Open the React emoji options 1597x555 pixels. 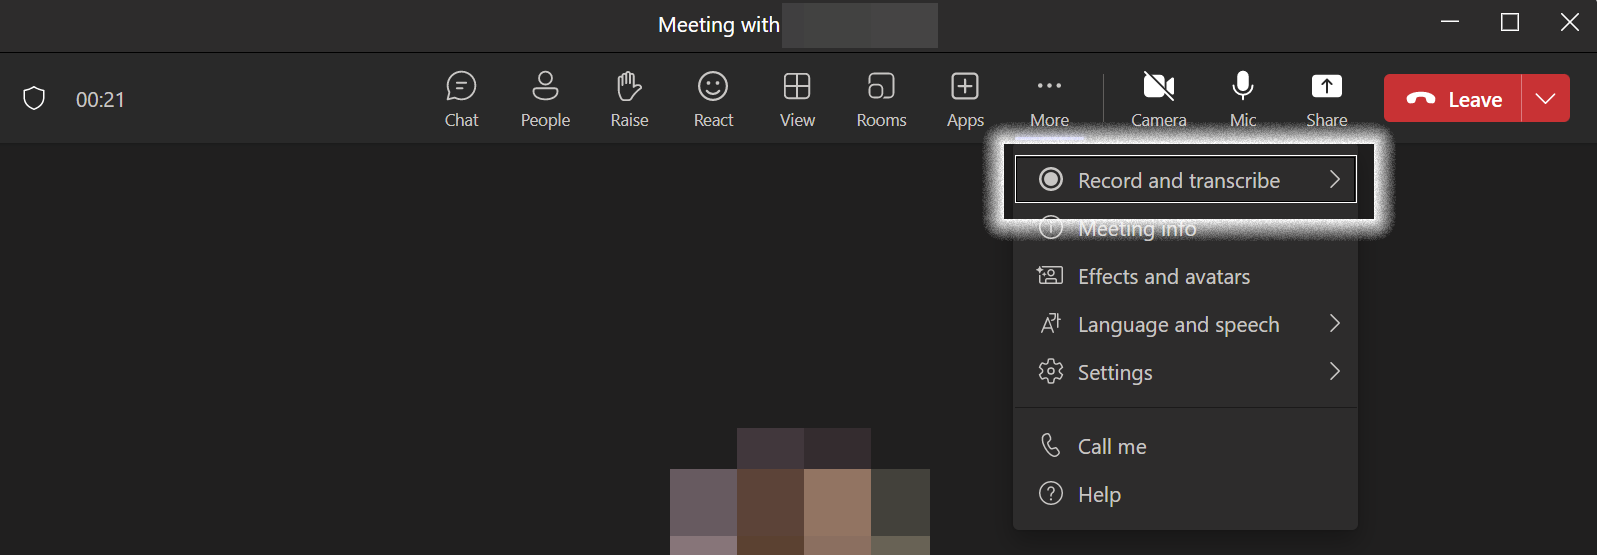click(x=713, y=99)
